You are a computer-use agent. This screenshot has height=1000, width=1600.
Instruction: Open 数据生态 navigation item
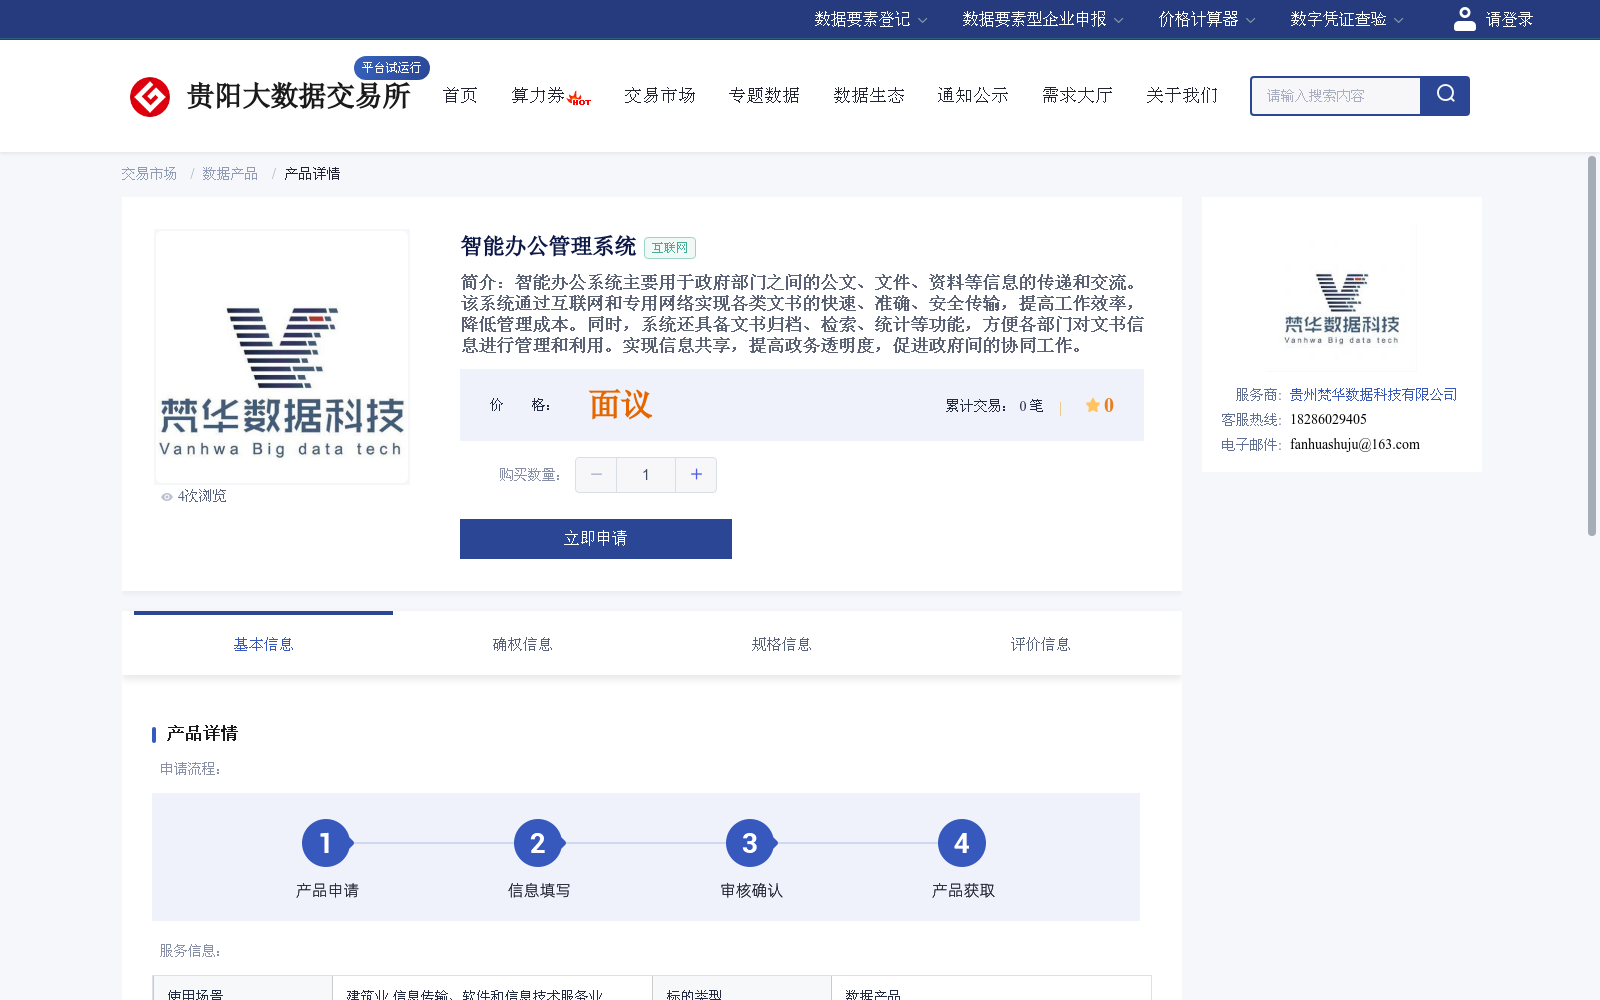point(869,95)
